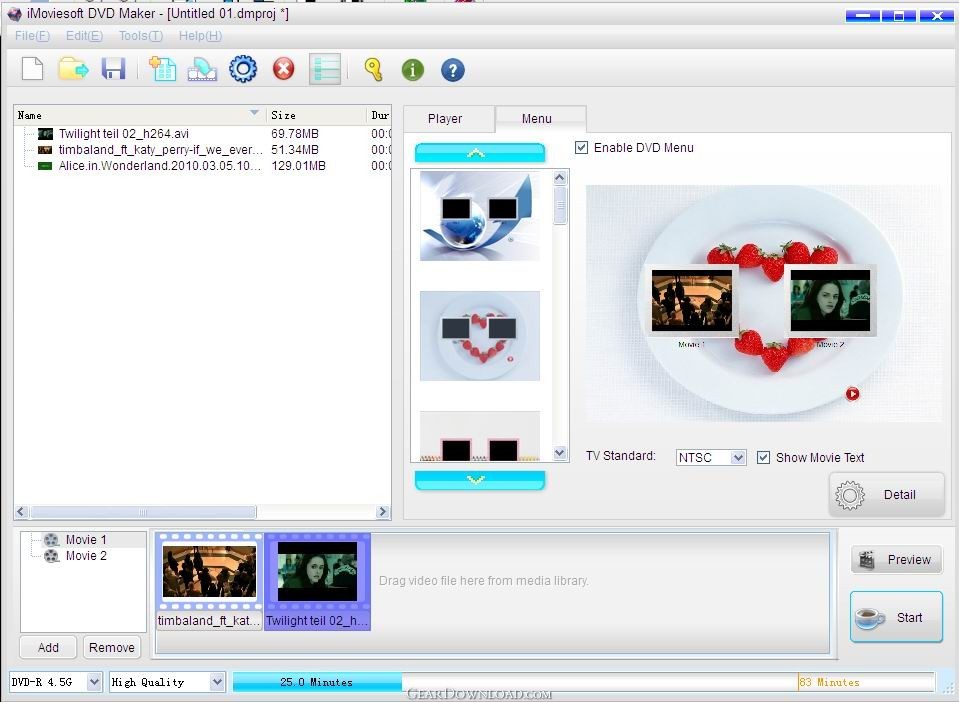Select the blue globe arrow menu template

(x=480, y=216)
